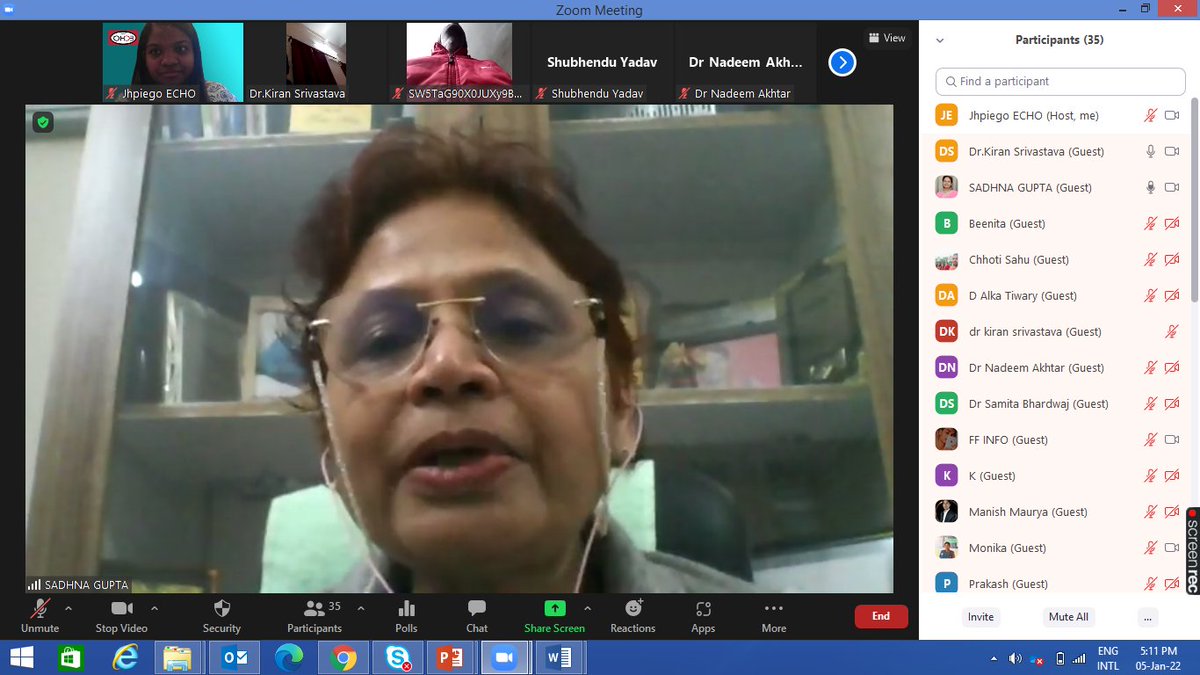Click in Find a participant search field

[x=1060, y=81]
